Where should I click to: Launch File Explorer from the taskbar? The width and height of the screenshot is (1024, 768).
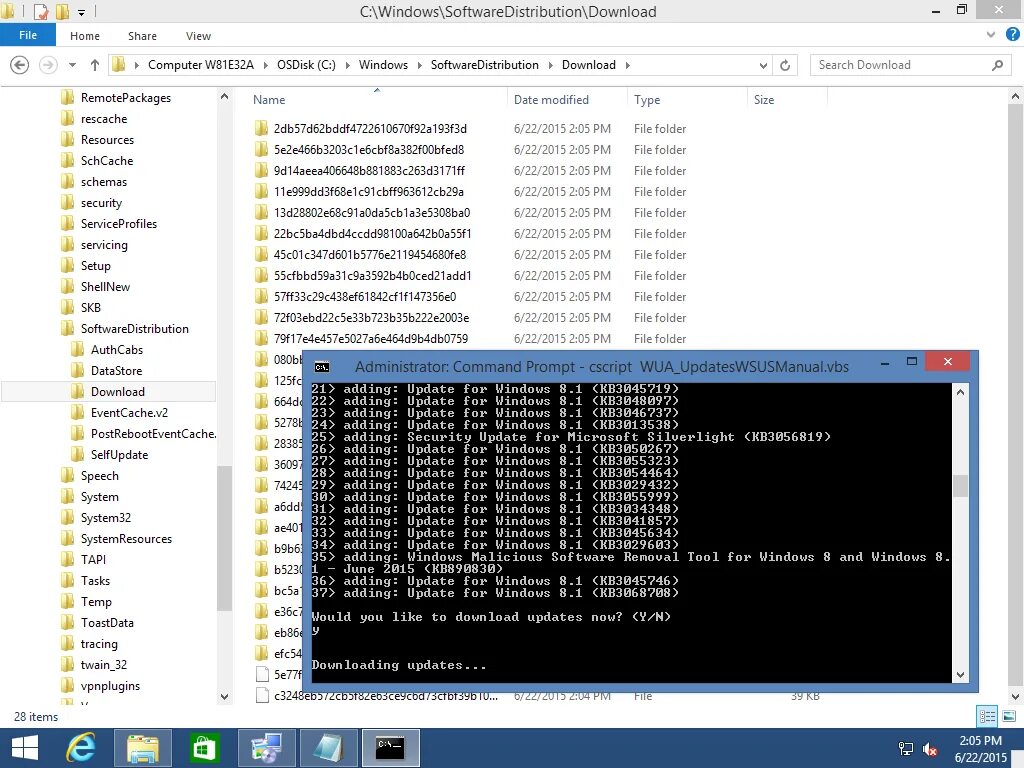[142, 747]
